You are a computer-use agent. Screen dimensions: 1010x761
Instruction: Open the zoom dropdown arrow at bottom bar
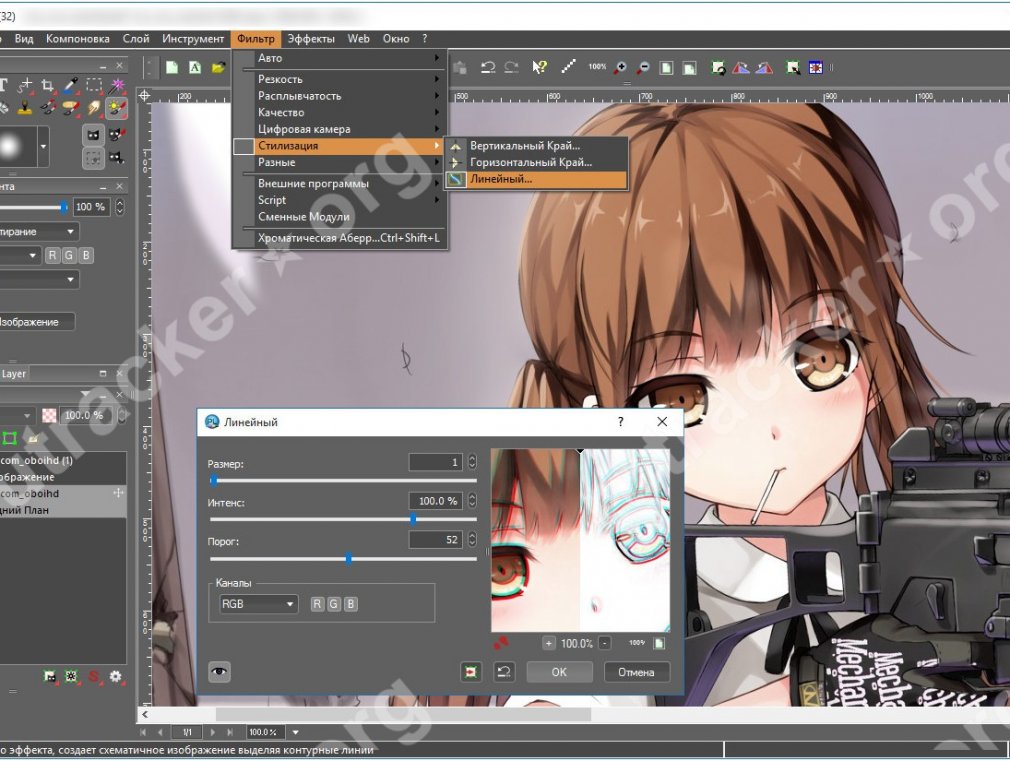(296, 732)
